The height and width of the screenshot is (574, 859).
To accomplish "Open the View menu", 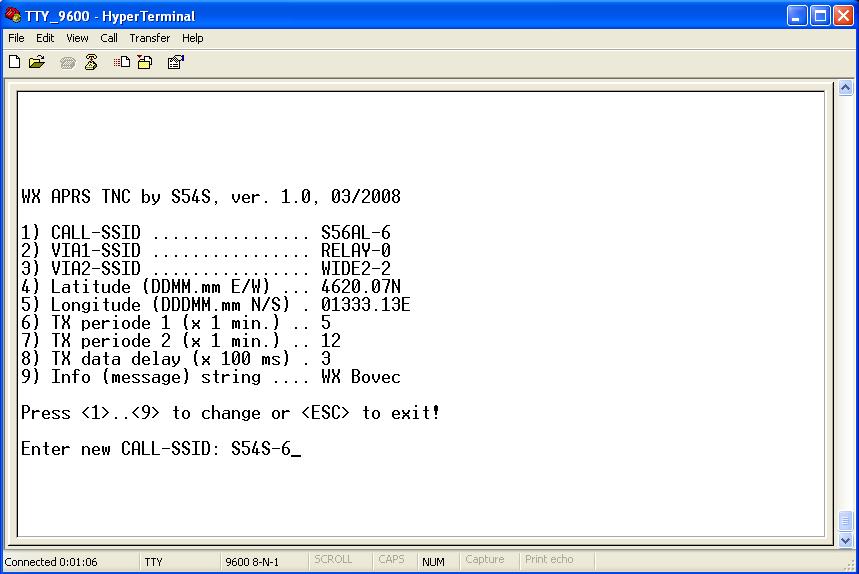I will click(x=77, y=38).
